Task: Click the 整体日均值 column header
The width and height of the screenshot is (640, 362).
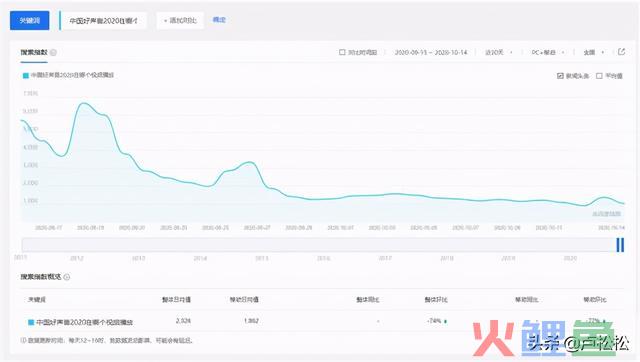Action: 176,300
